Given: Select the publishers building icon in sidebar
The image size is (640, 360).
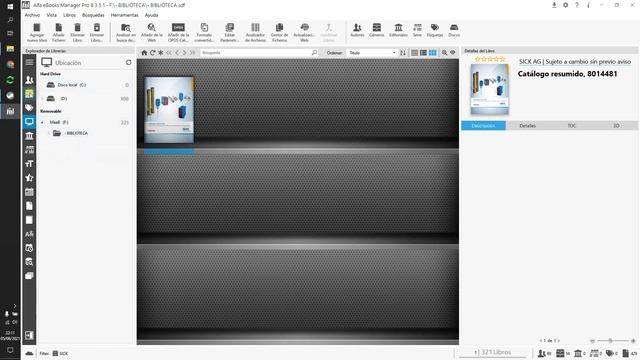Looking at the screenshot, I should (x=29, y=136).
